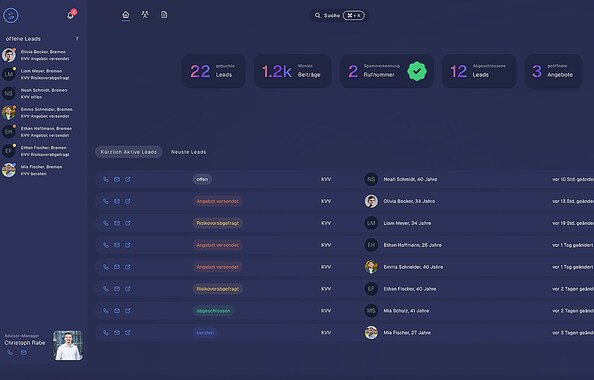Email Ethan Fischer via mail icon
This screenshot has width=594, height=380.
(117, 289)
